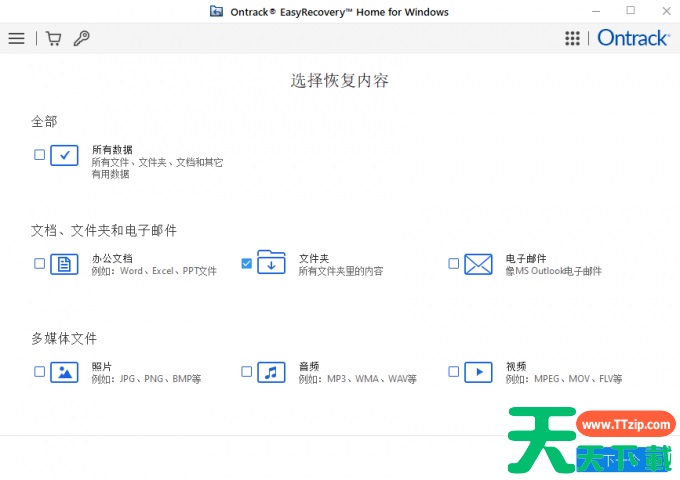Open the apps grid icon
This screenshot has width=680, height=480.
(x=572, y=38)
